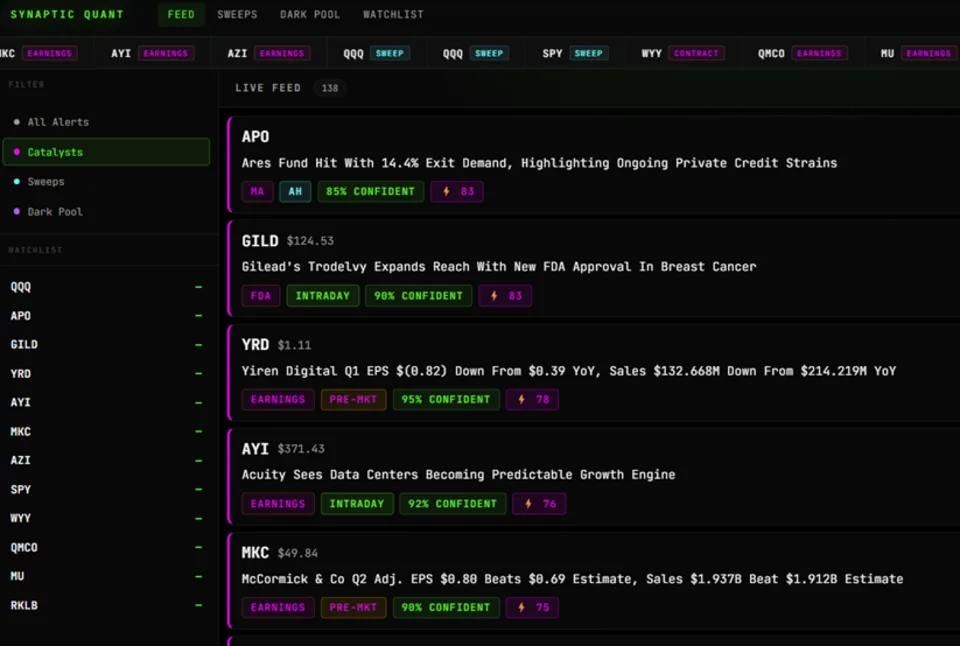Click the Live Feed count badge 138
The image size is (960, 646).
point(329,88)
